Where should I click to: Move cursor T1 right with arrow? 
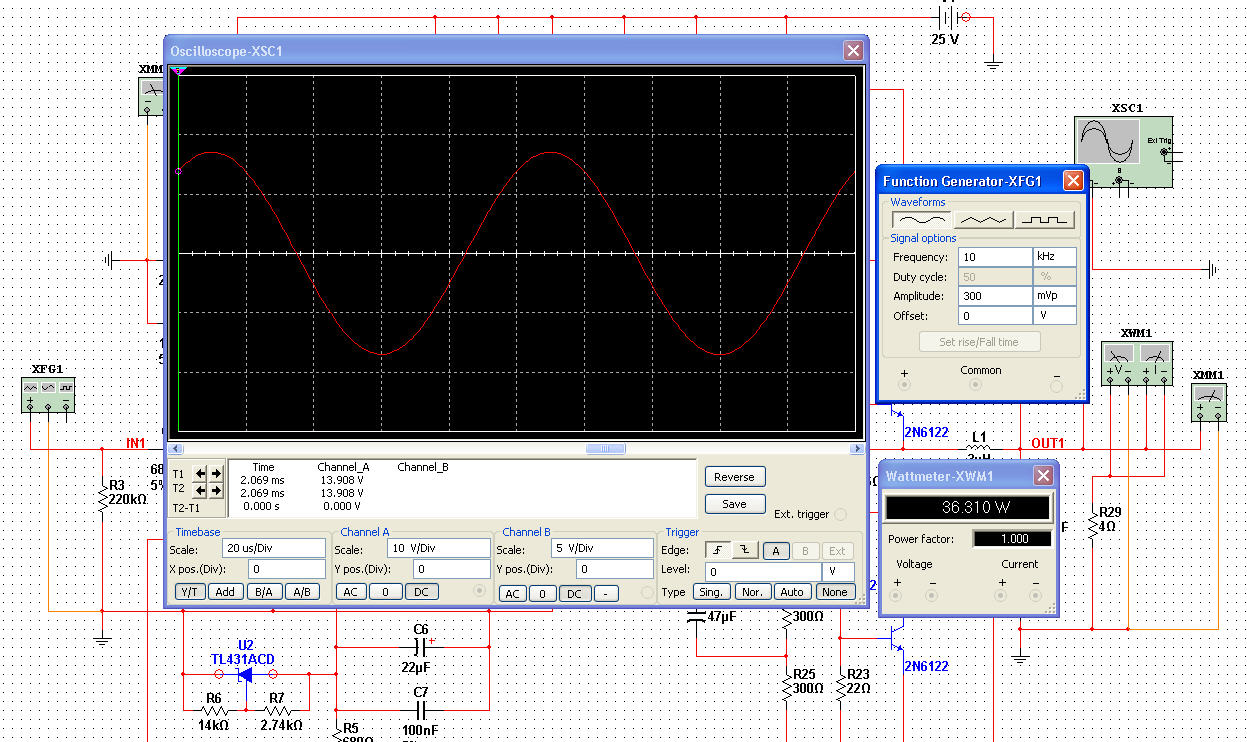click(x=216, y=473)
